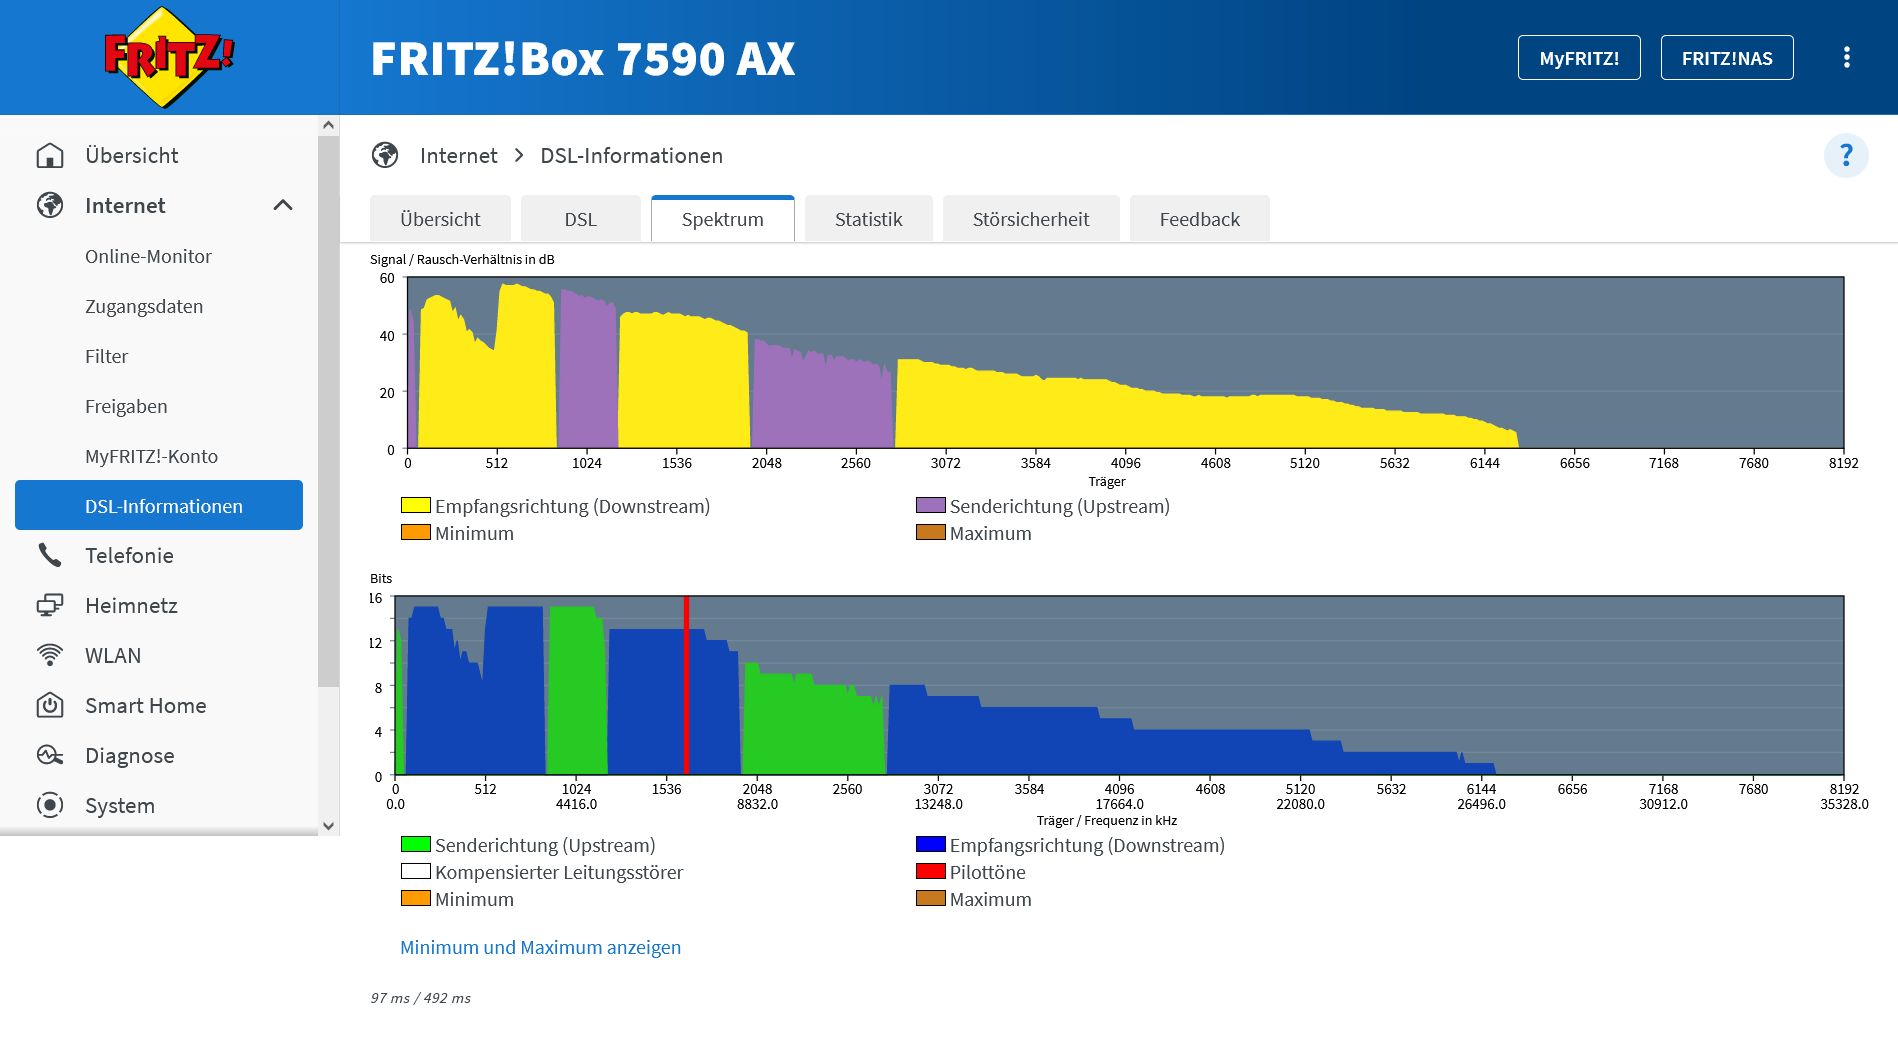Image resolution: width=1898 pixels, height=1038 pixels.
Task: Click Minimum und Maximum anzeigen link
Action: [x=540, y=947]
